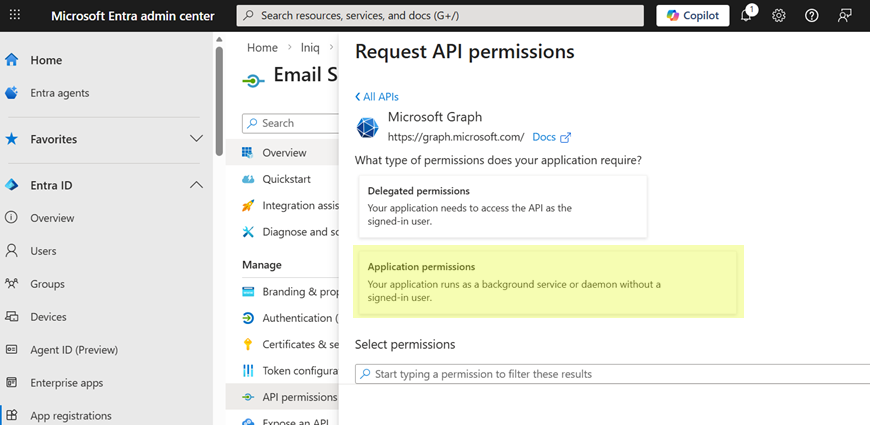Open the app launcher waffle menu
Viewport: 870px width, 425px height.
click(15, 15)
